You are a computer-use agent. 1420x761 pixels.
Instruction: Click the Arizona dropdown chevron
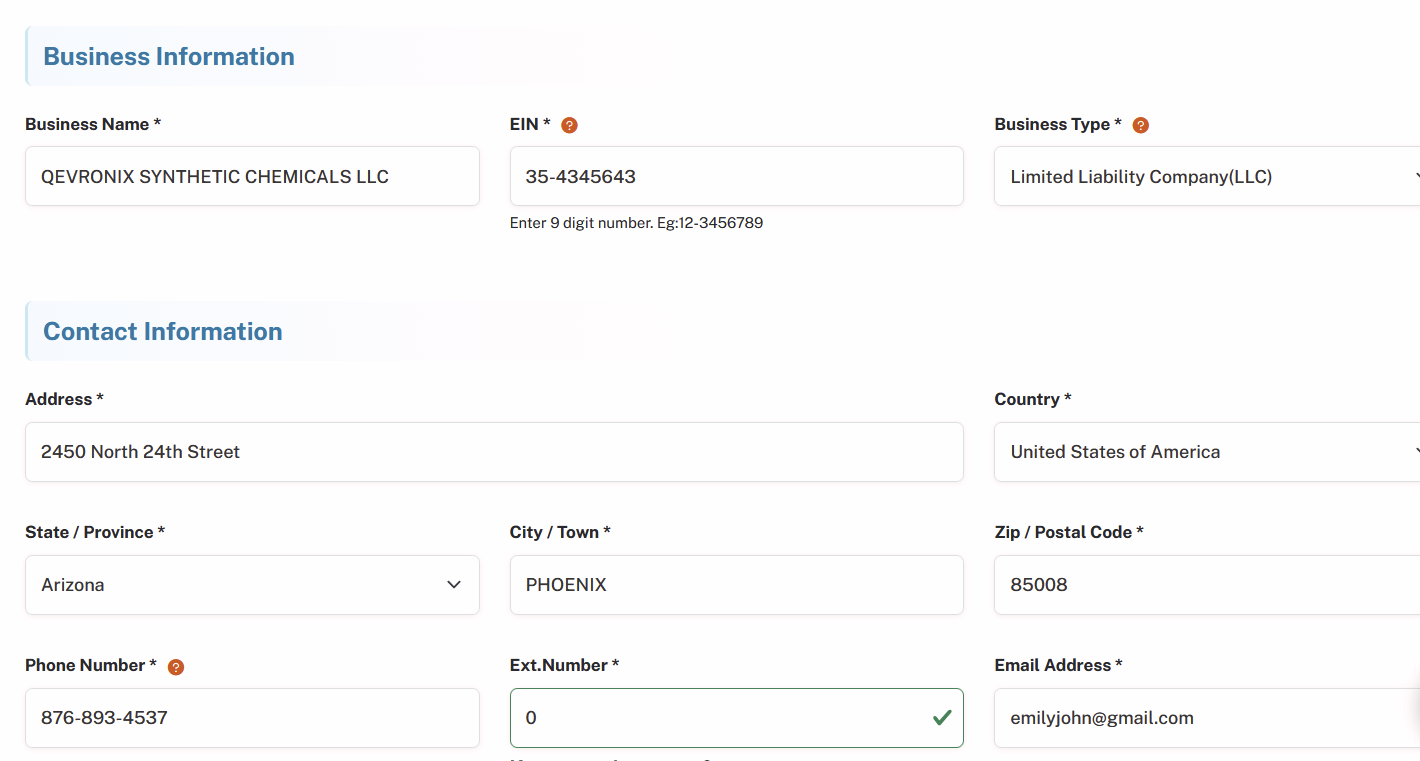pos(454,585)
